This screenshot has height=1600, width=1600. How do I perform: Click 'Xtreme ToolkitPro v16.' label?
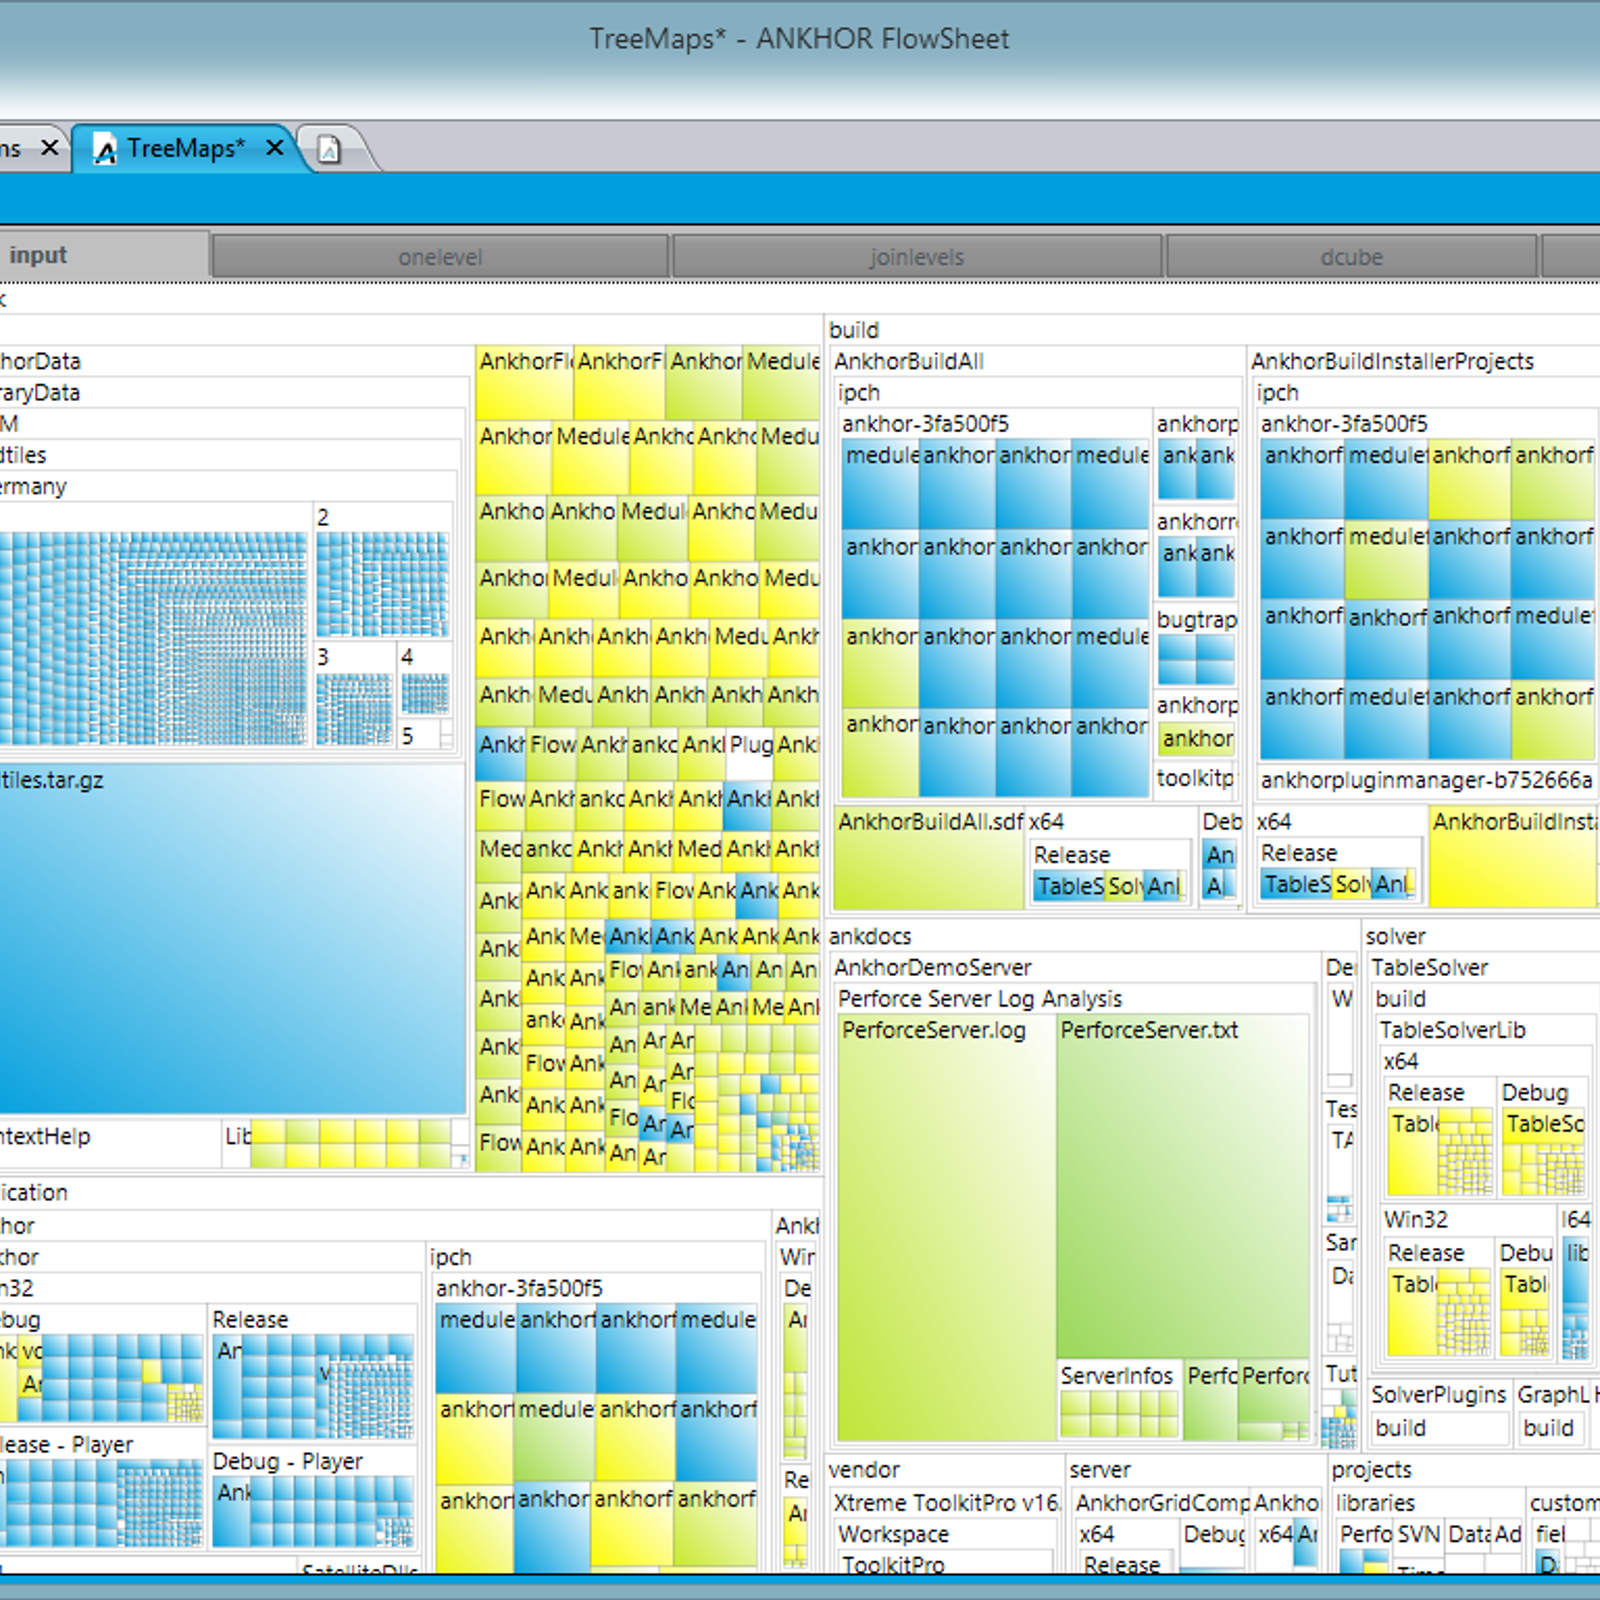[947, 1503]
